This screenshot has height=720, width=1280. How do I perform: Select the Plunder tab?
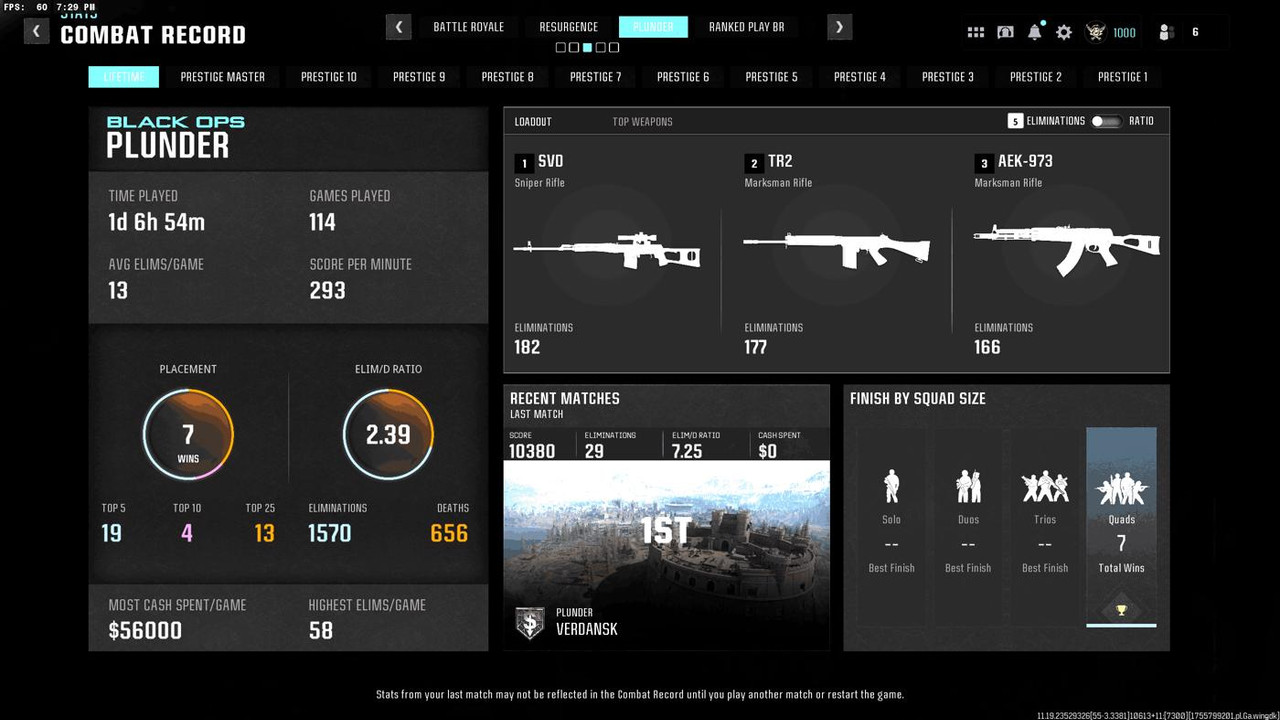point(653,27)
